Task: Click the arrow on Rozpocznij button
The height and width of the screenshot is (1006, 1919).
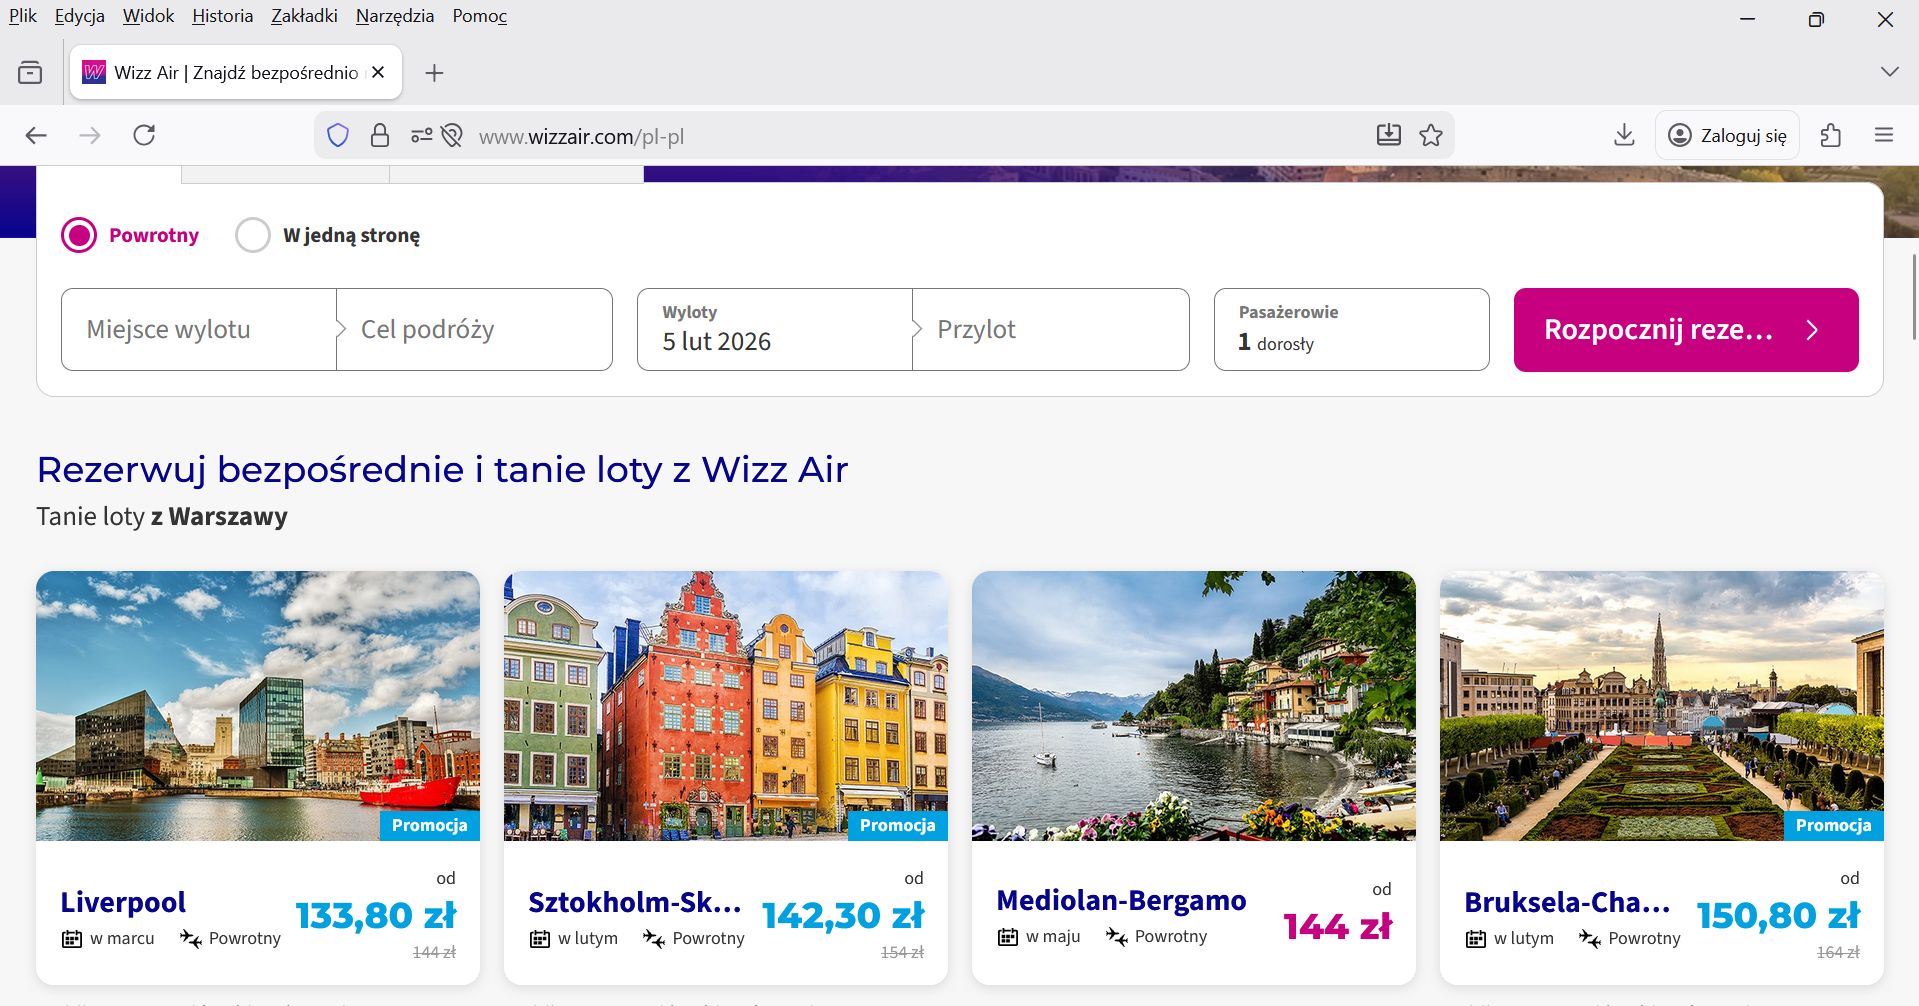Action: point(1812,330)
